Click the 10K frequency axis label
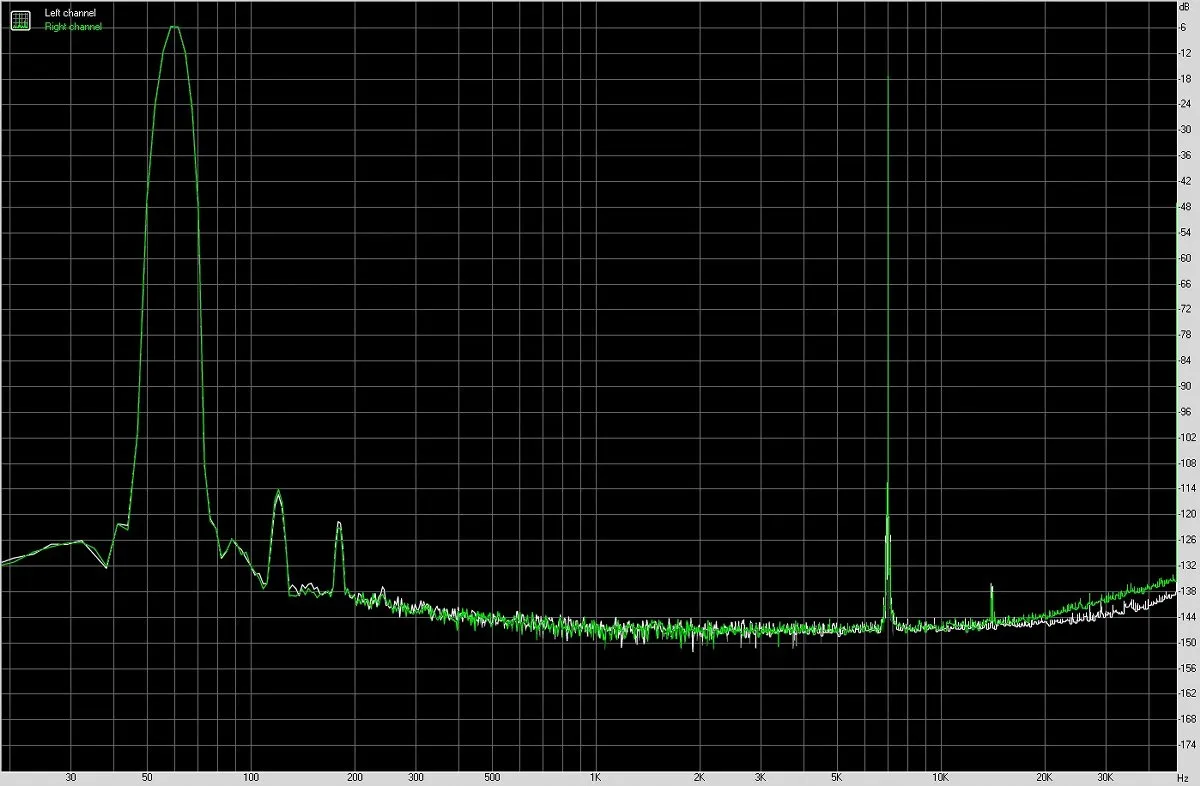Image resolution: width=1200 pixels, height=786 pixels. tap(940, 776)
